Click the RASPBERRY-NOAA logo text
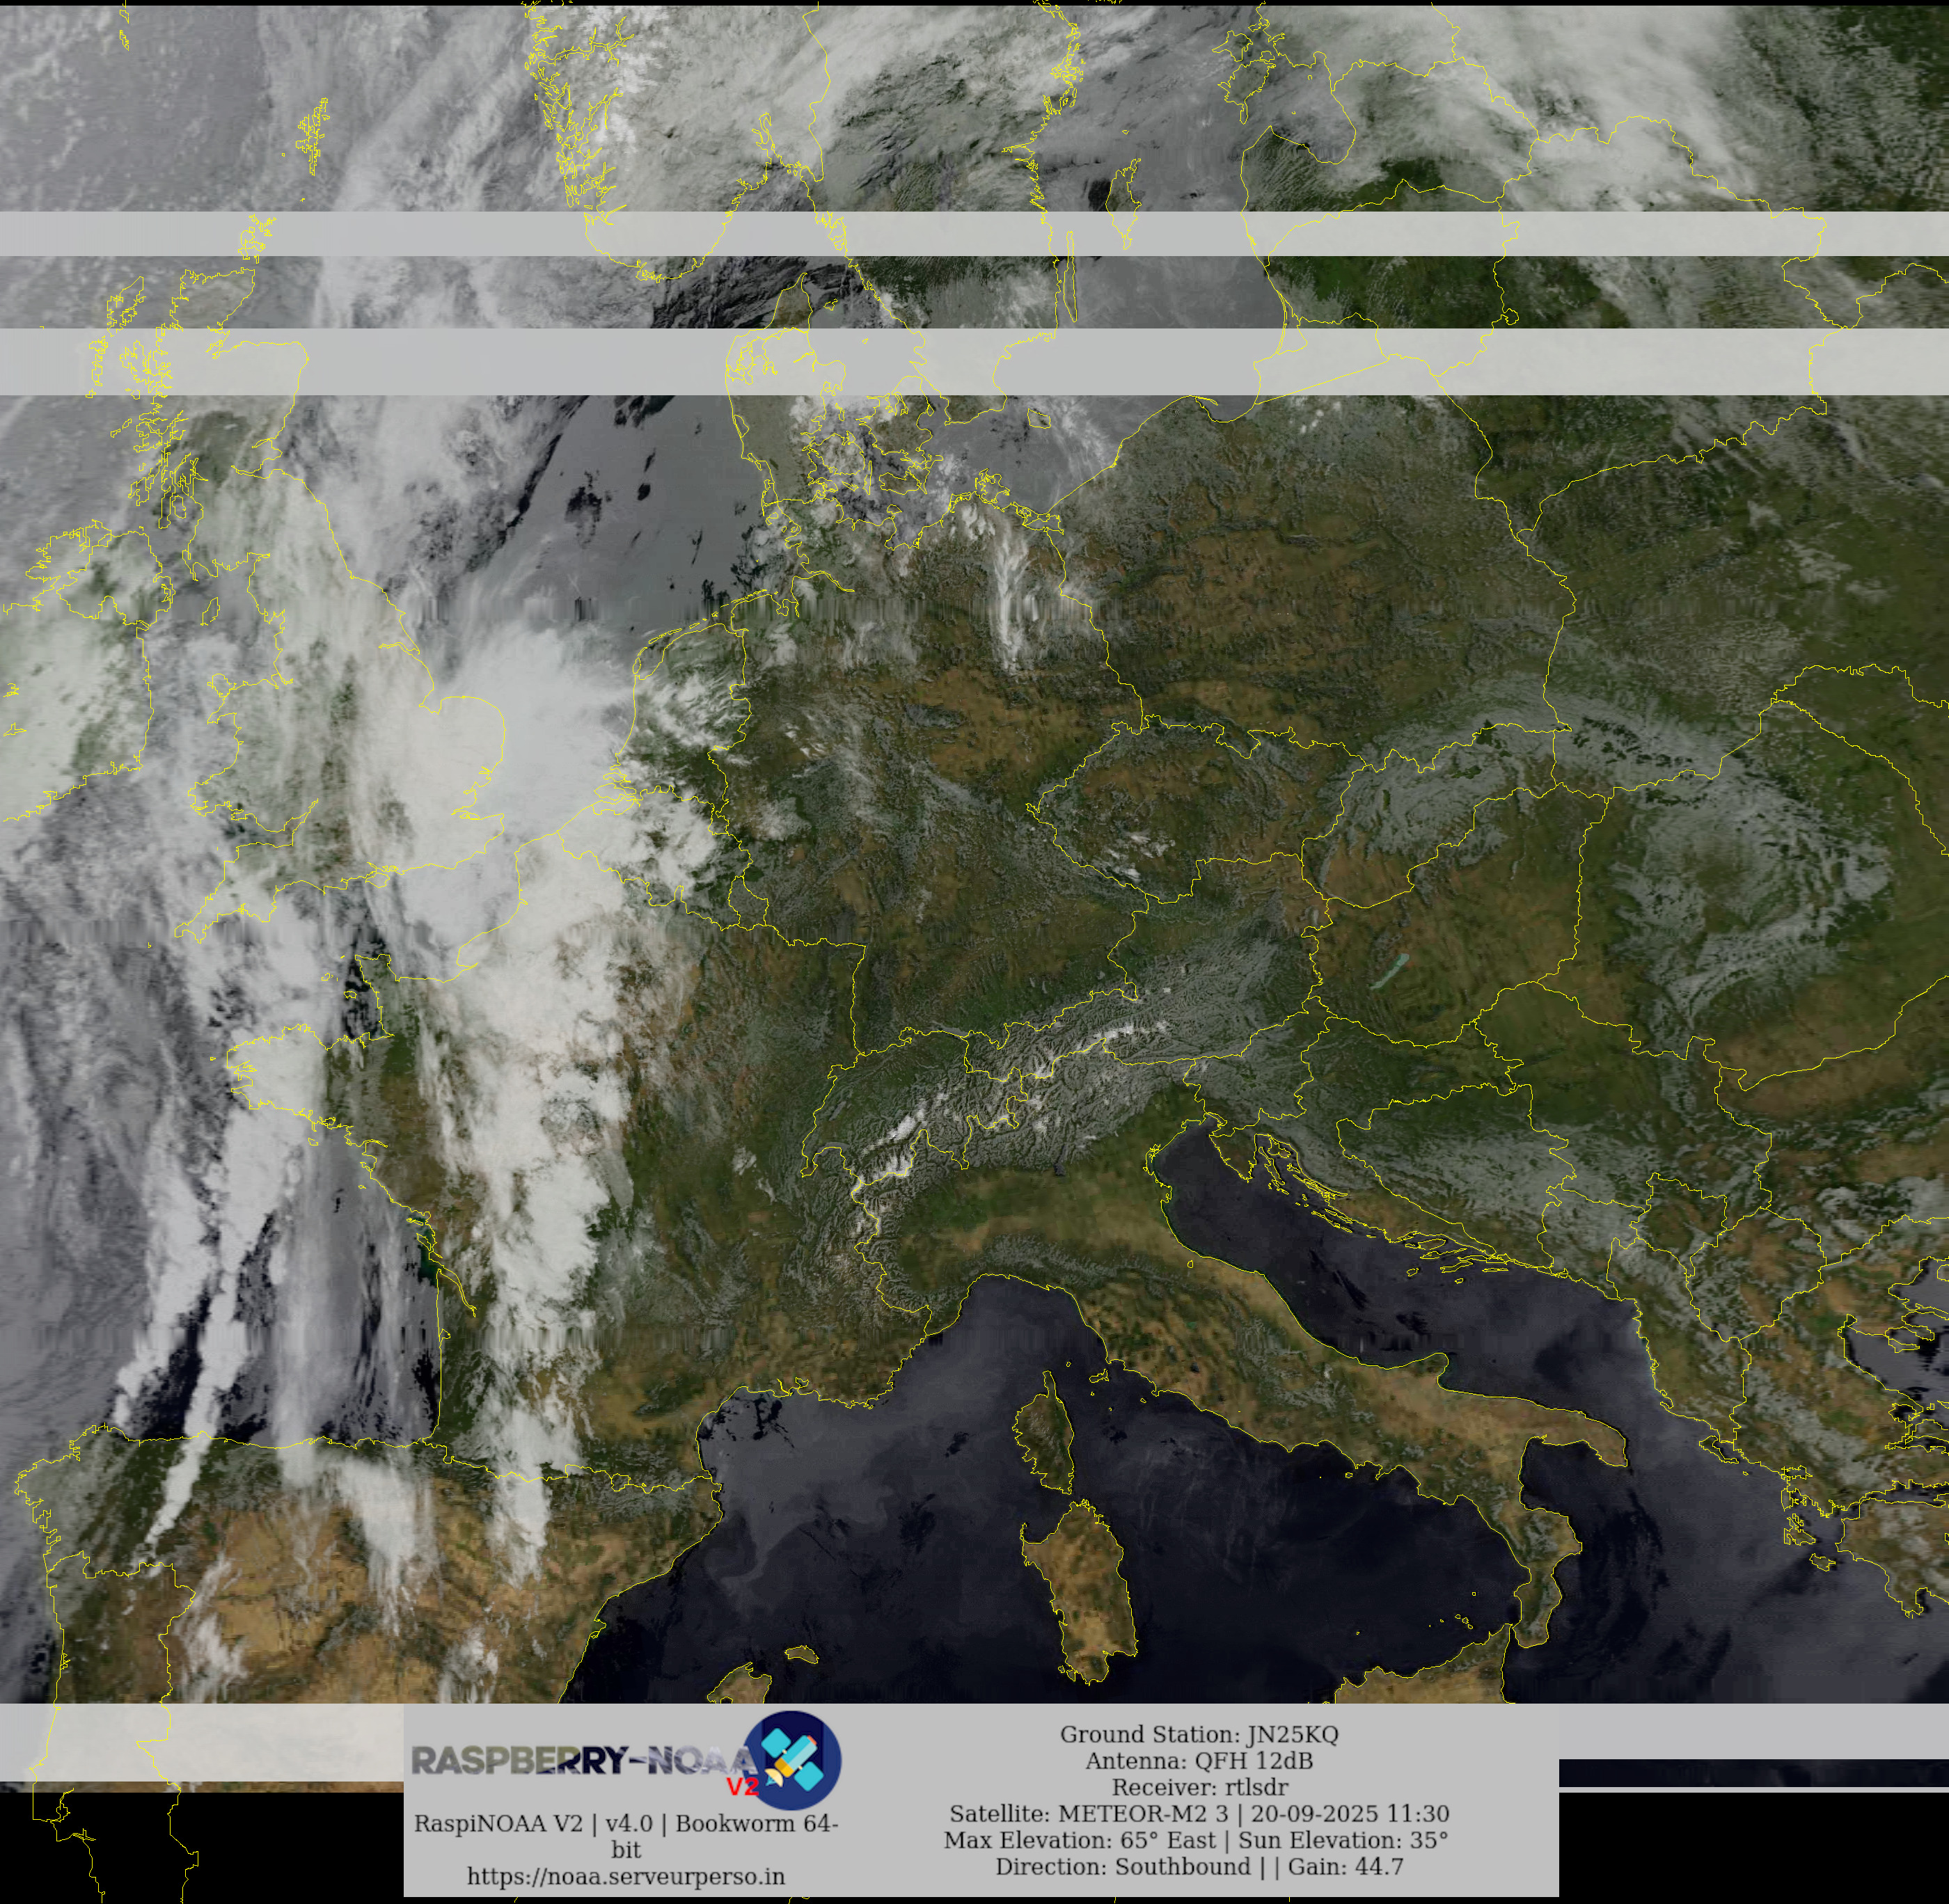This screenshot has width=1949, height=1904. [585, 1760]
